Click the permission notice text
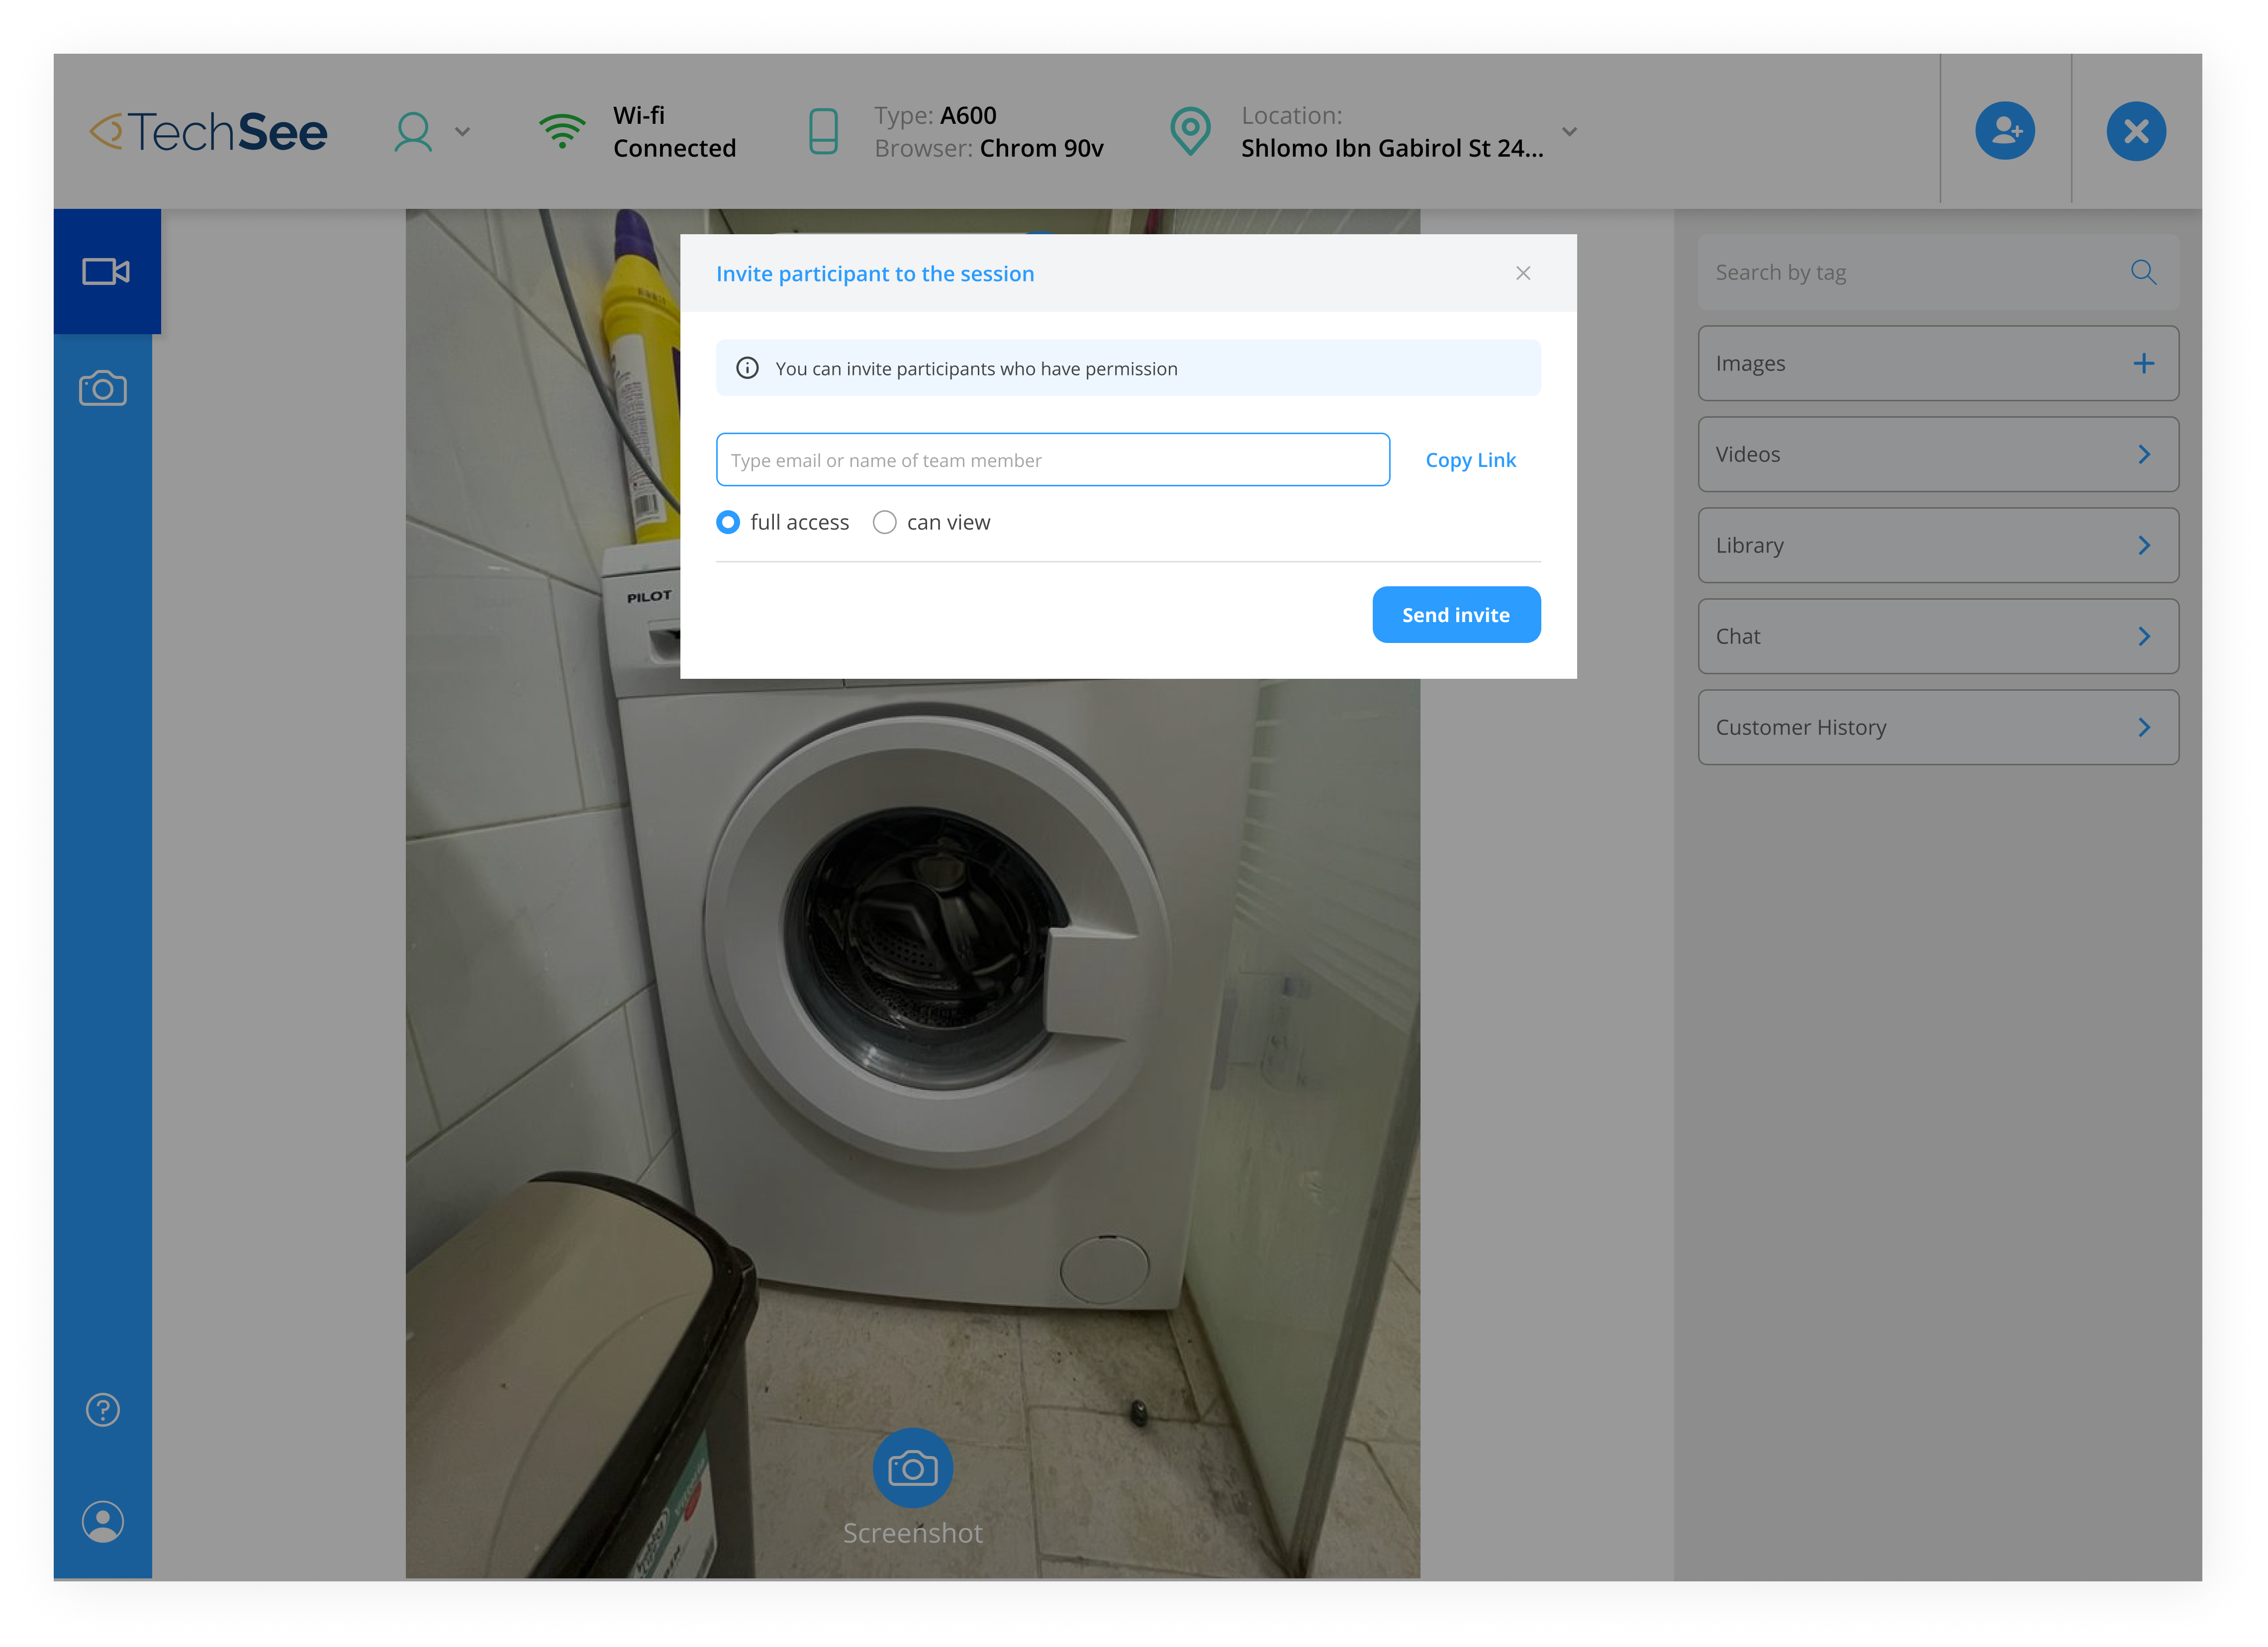Screen dimensions: 2268x1647 976,369
